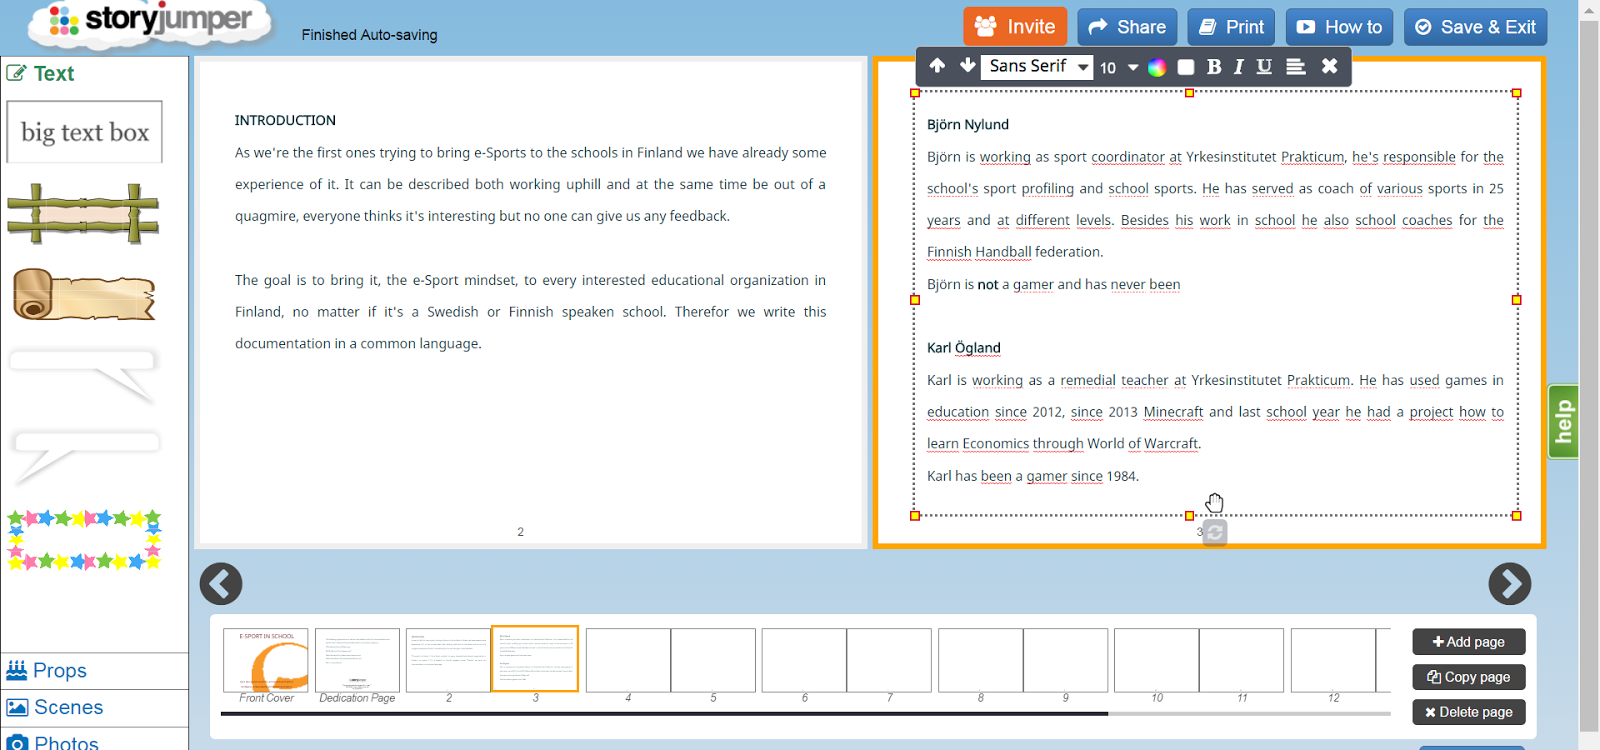The image size is (1600, 750).
Task: Click the Share button
Action: 1127,27
